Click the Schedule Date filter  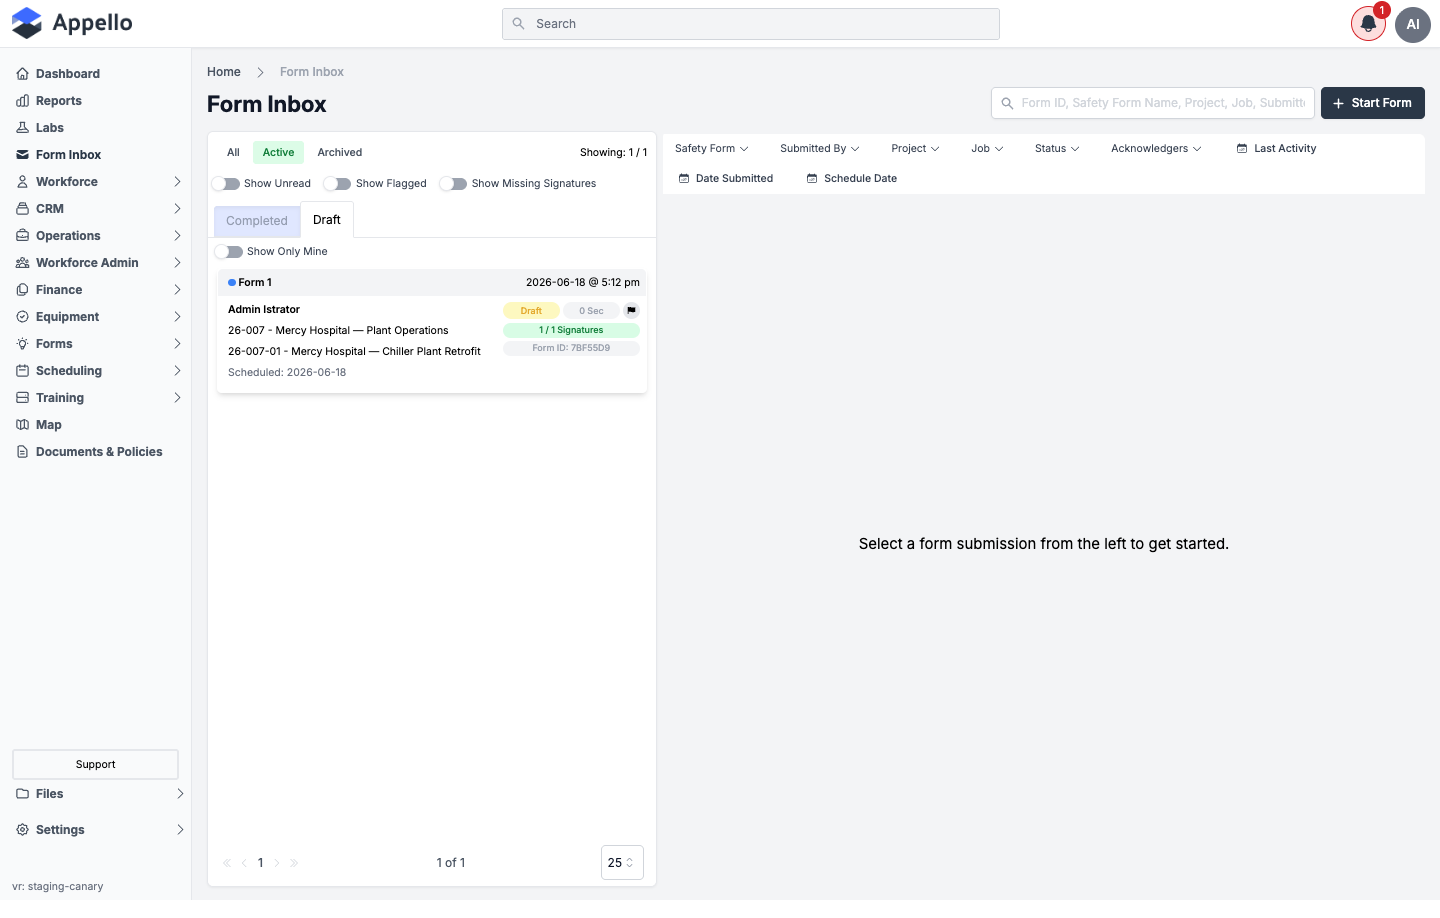(852, 179)
